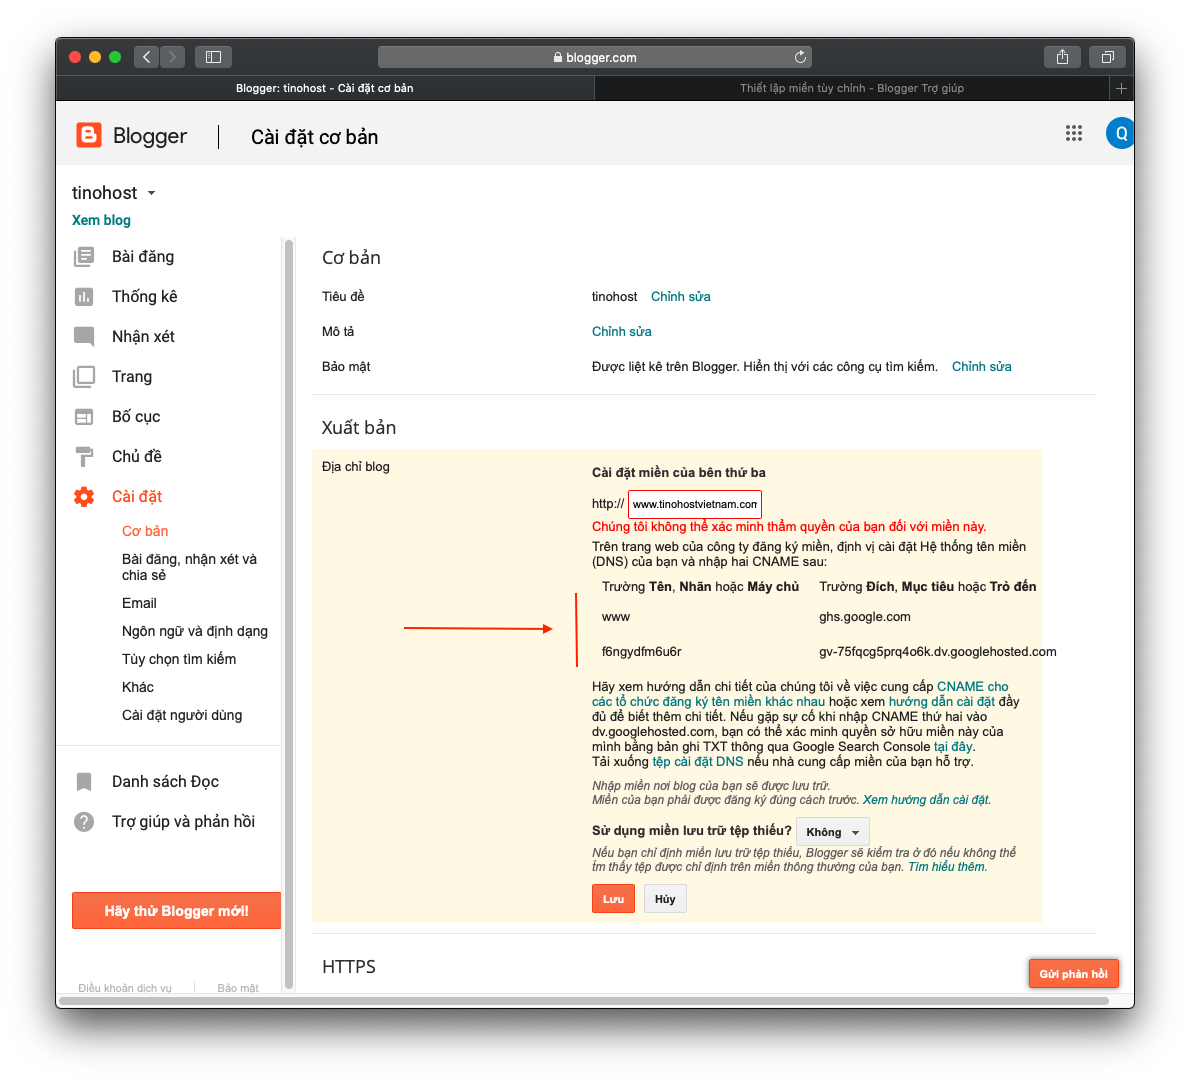Click the Bố cục layout icon
1190x1082 pixels.
point(84,417)
